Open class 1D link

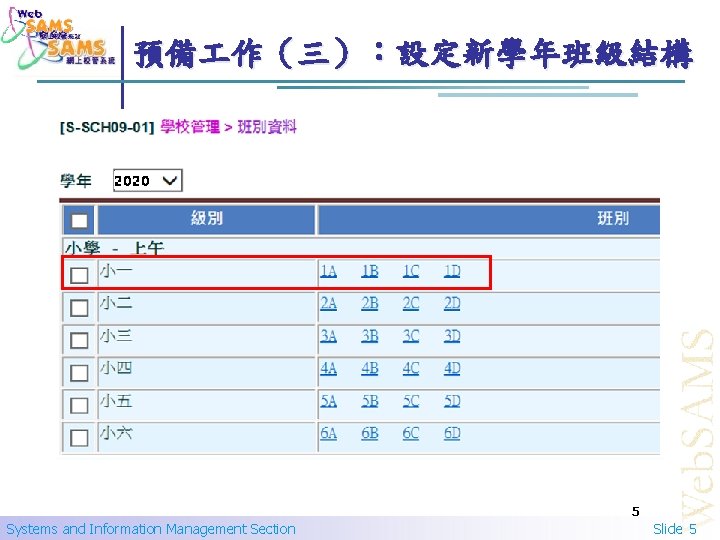(452, 271)
